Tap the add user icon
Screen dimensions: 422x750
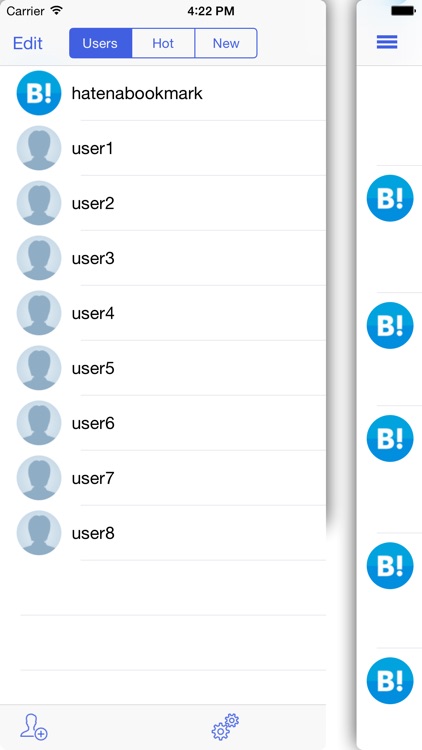[x=33, y=727]
